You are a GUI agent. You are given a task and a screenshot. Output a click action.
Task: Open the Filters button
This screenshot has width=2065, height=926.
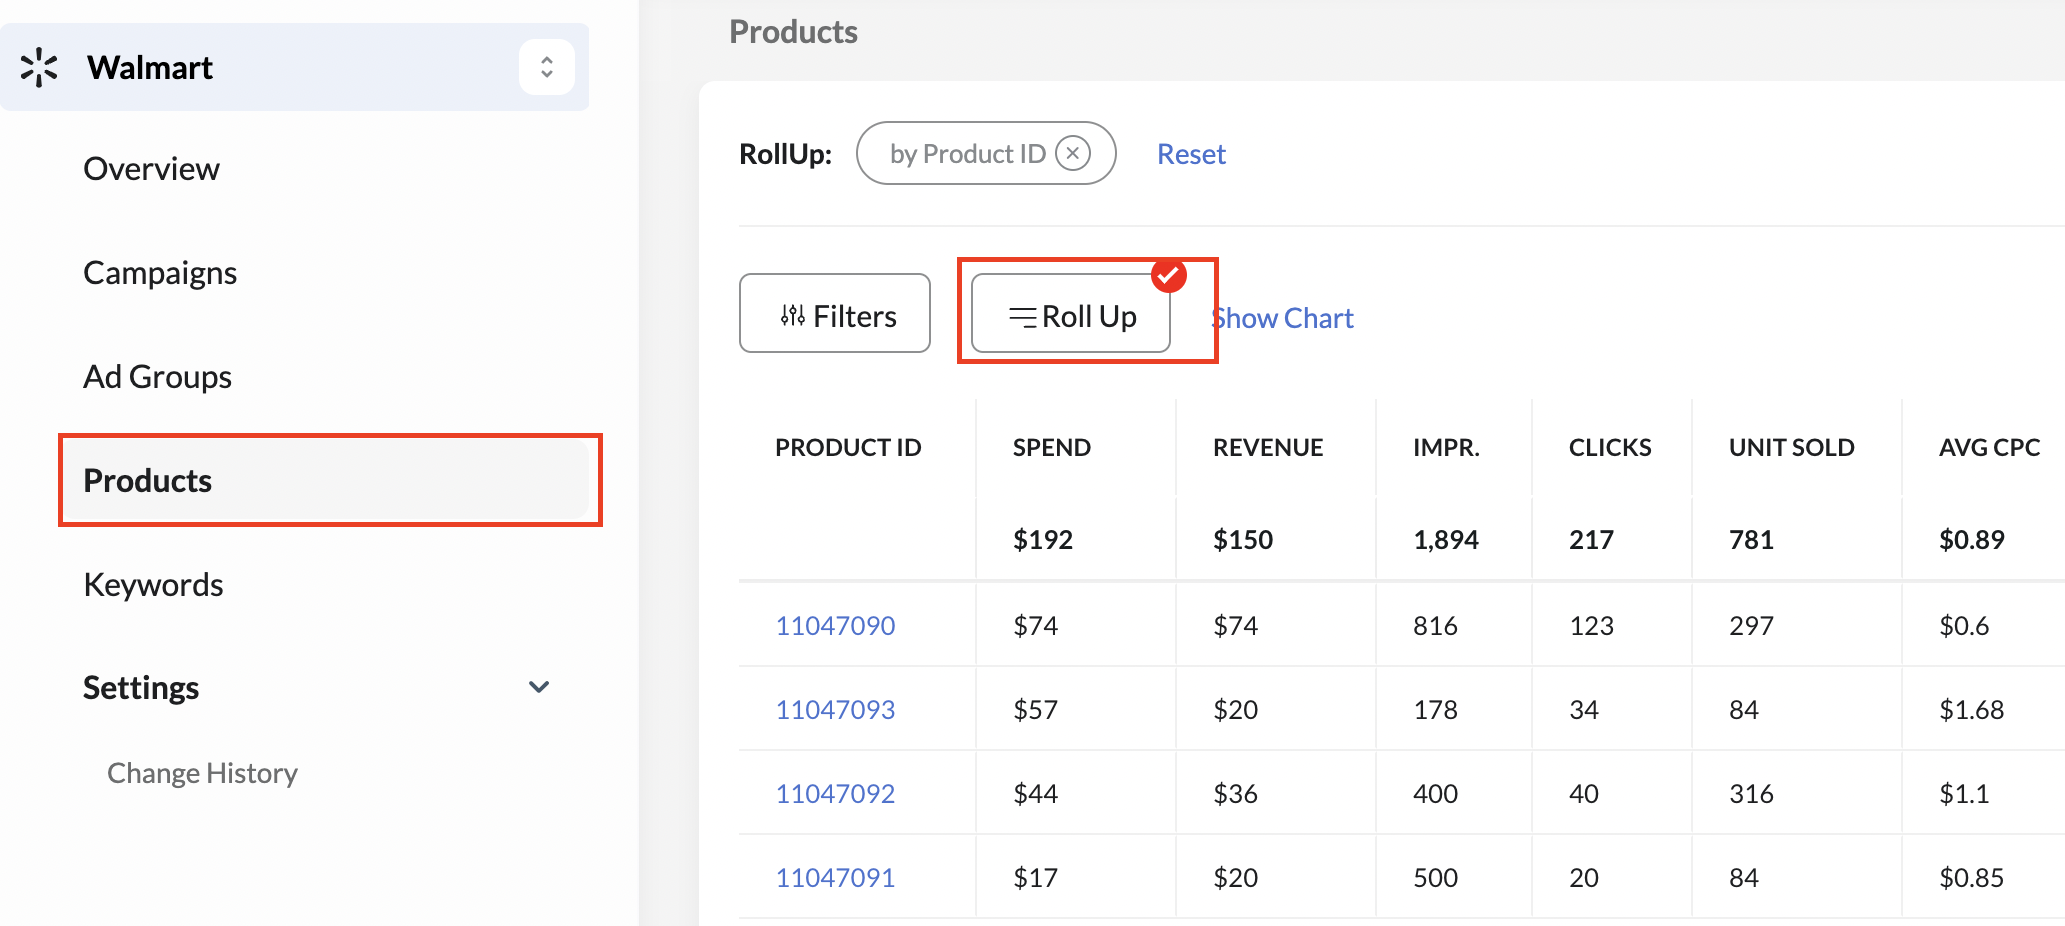[x=835, y=313]
